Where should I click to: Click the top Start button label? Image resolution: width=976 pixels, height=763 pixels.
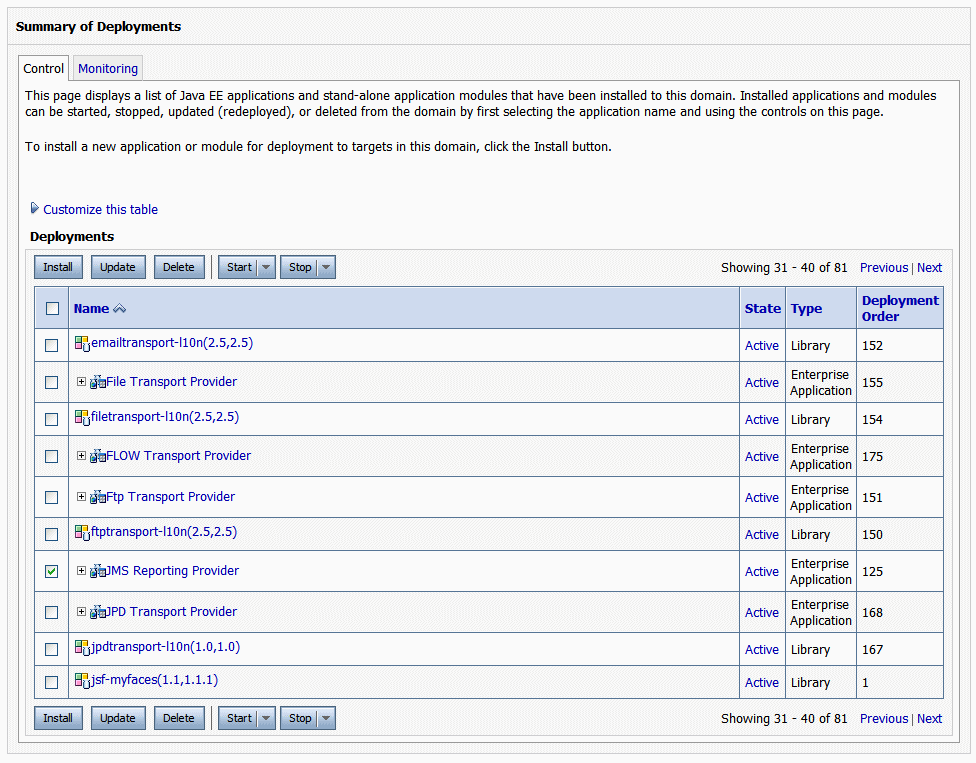[239, 267]
